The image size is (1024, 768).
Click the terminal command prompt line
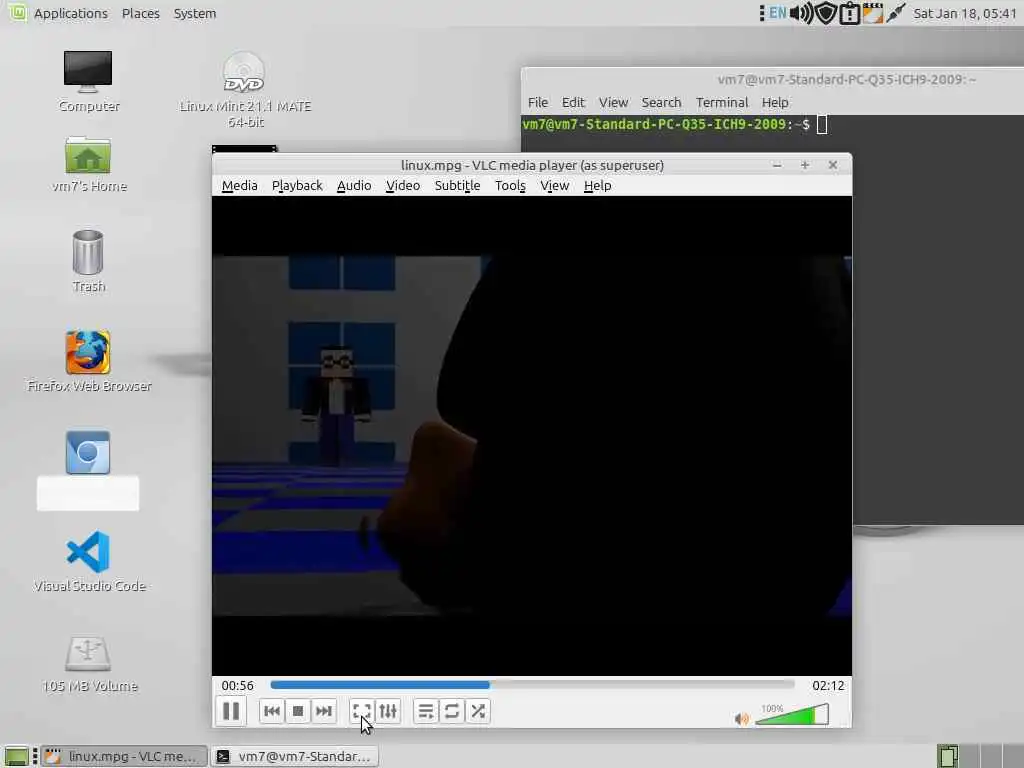pos(675,124)
